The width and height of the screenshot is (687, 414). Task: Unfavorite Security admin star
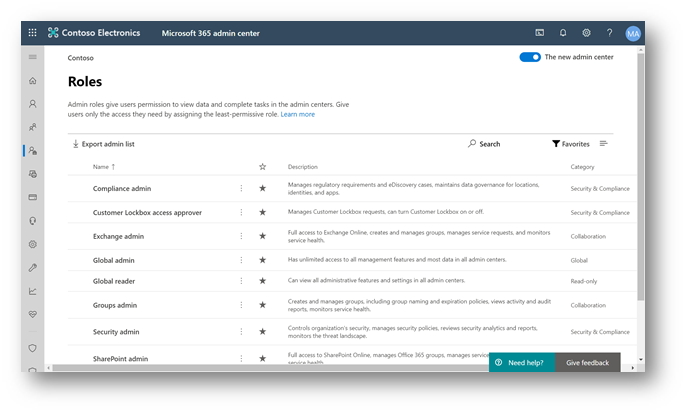pyautogui.click(x=262, y=331)
